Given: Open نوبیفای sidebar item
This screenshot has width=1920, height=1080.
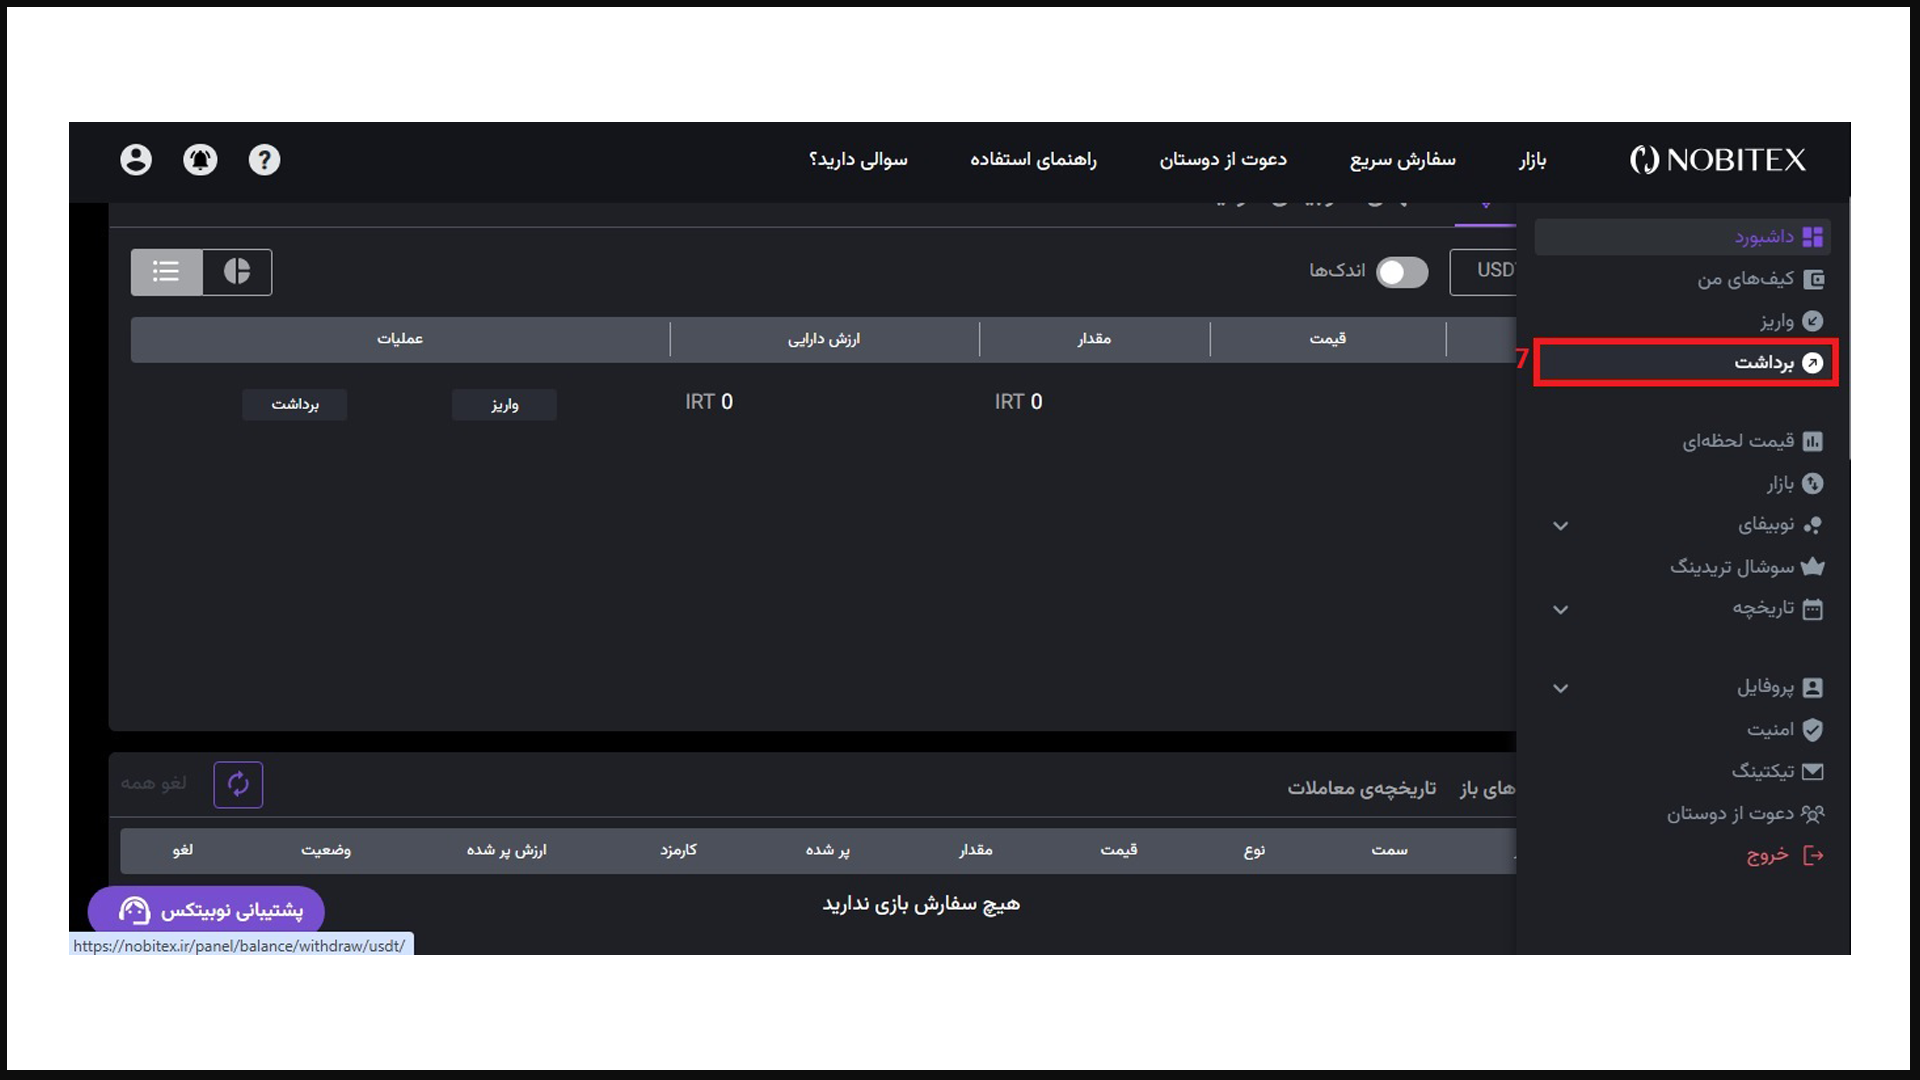Looking at the screenshot, I should click(1781, 525).
